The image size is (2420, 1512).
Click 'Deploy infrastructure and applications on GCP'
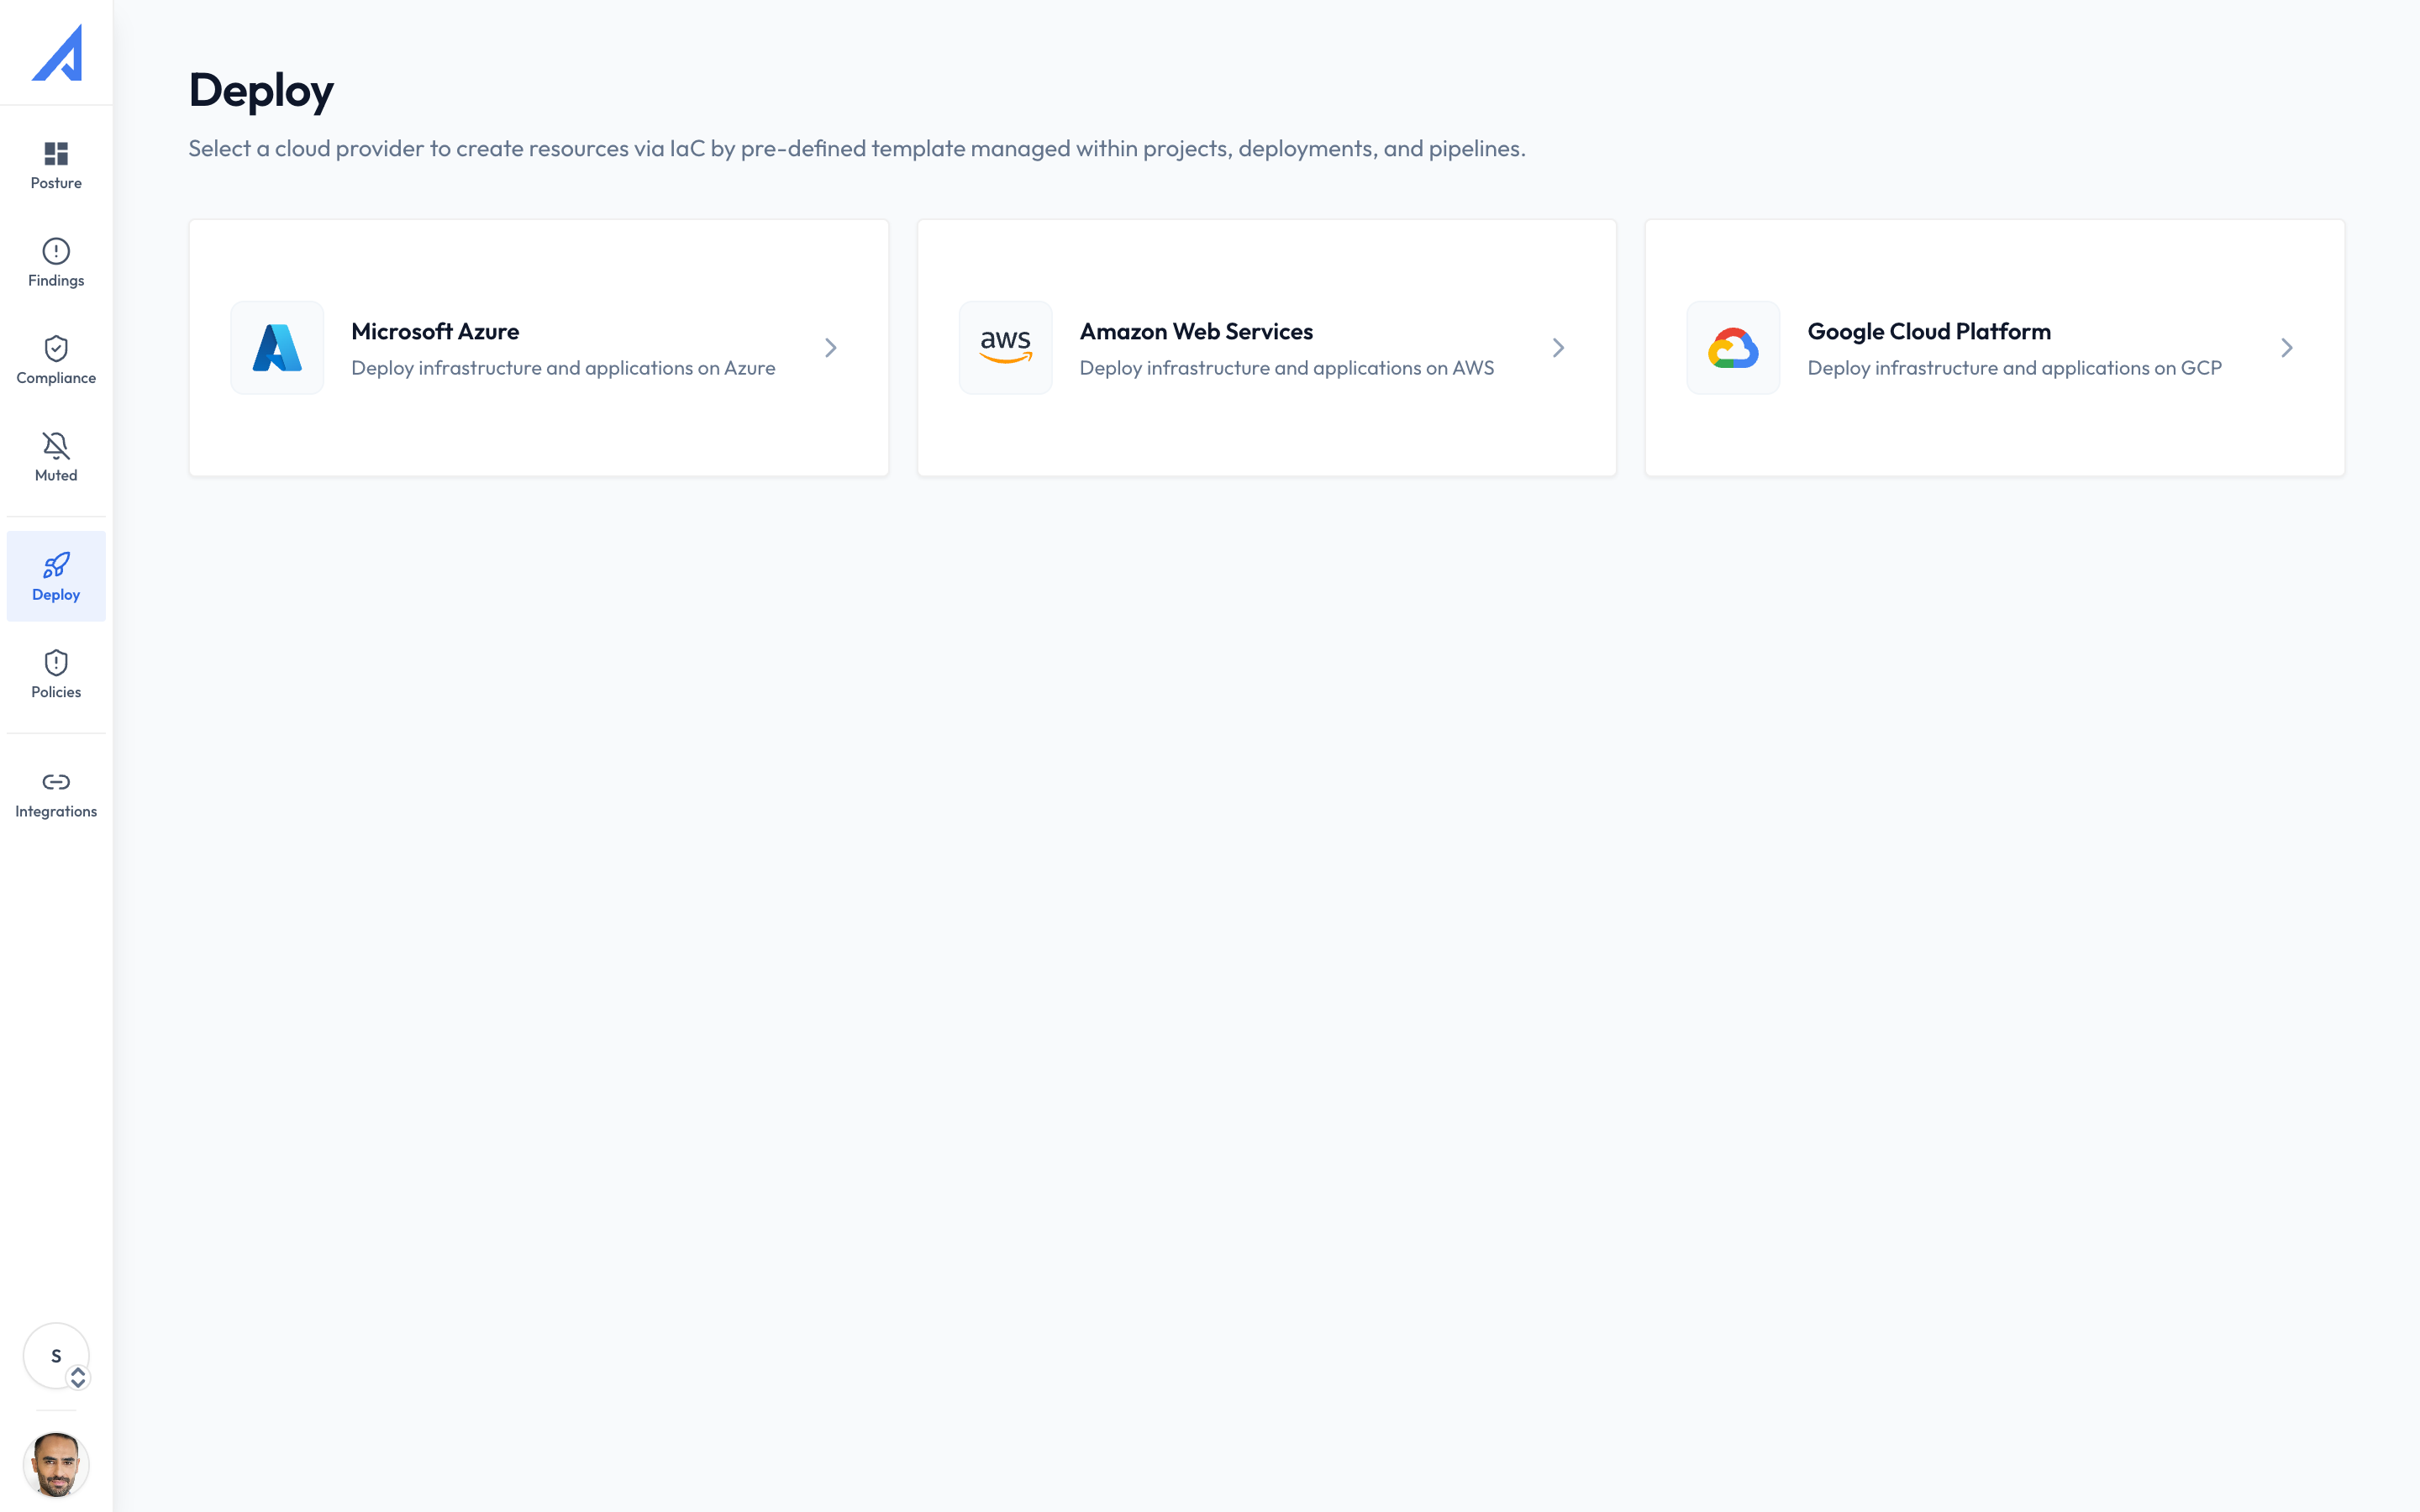[2014, 368]
